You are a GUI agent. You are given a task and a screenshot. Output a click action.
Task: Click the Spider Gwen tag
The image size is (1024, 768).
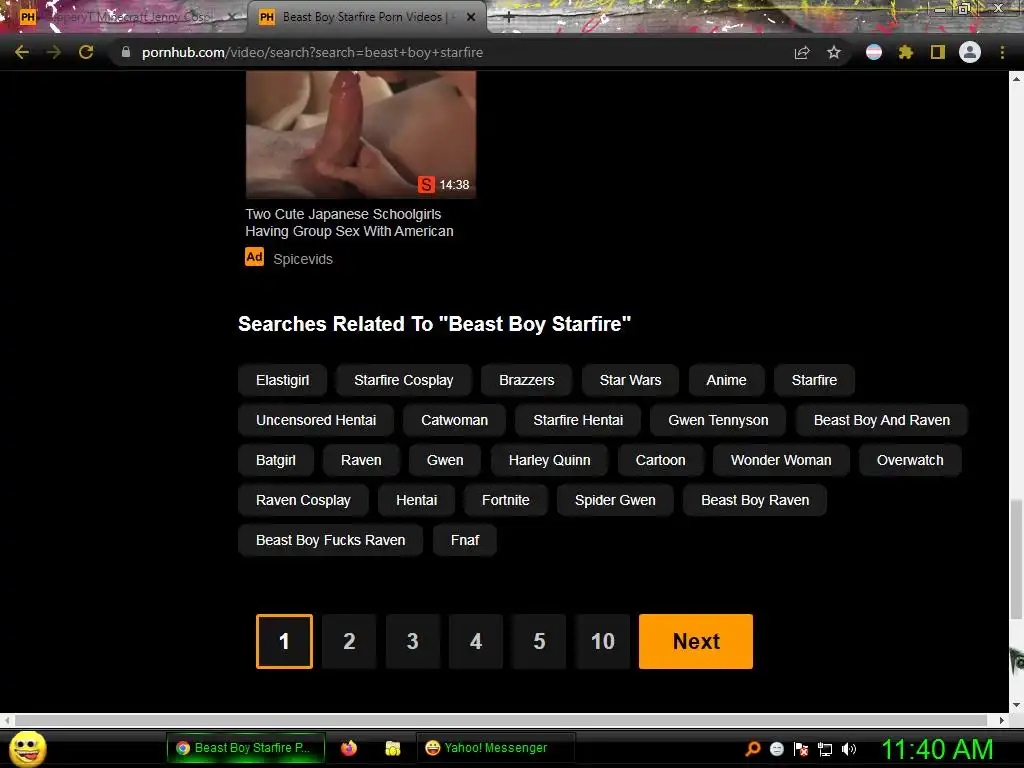tap(615, 500)
